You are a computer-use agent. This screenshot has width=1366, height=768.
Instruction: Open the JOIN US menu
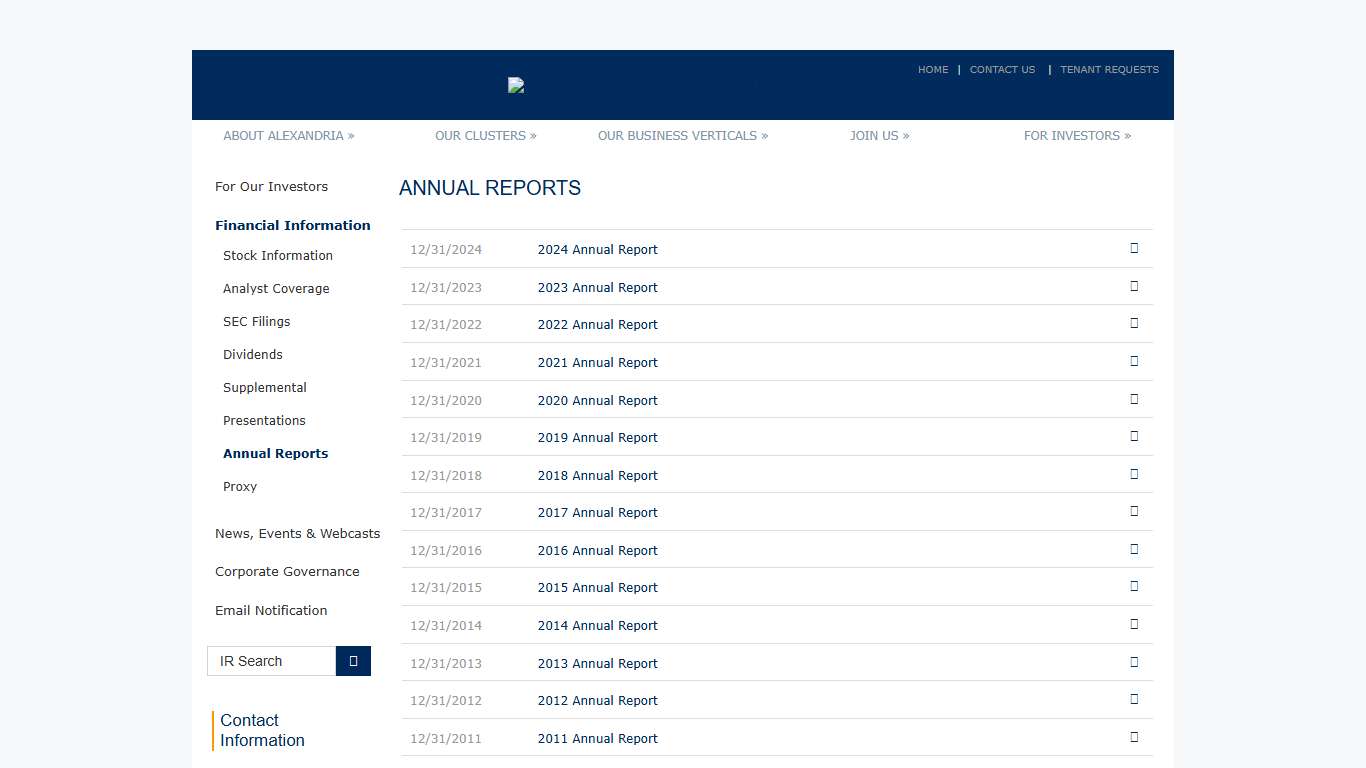coord(879,135)
